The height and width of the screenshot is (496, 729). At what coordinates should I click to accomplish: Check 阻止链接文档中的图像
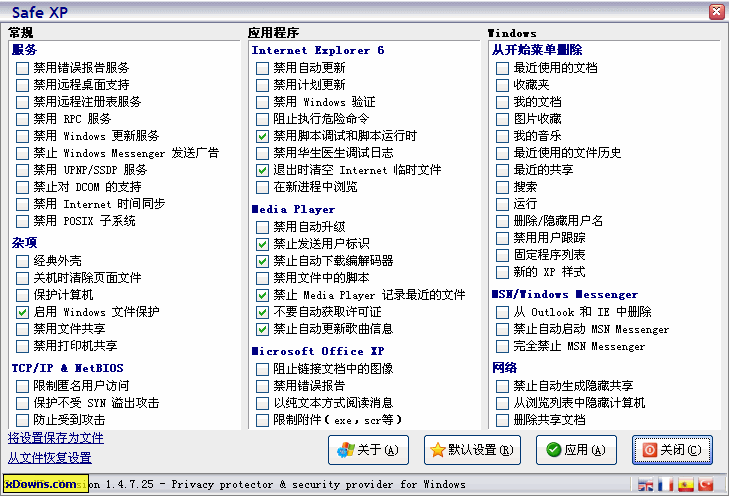pyautogui.click(x=262, y=369)
